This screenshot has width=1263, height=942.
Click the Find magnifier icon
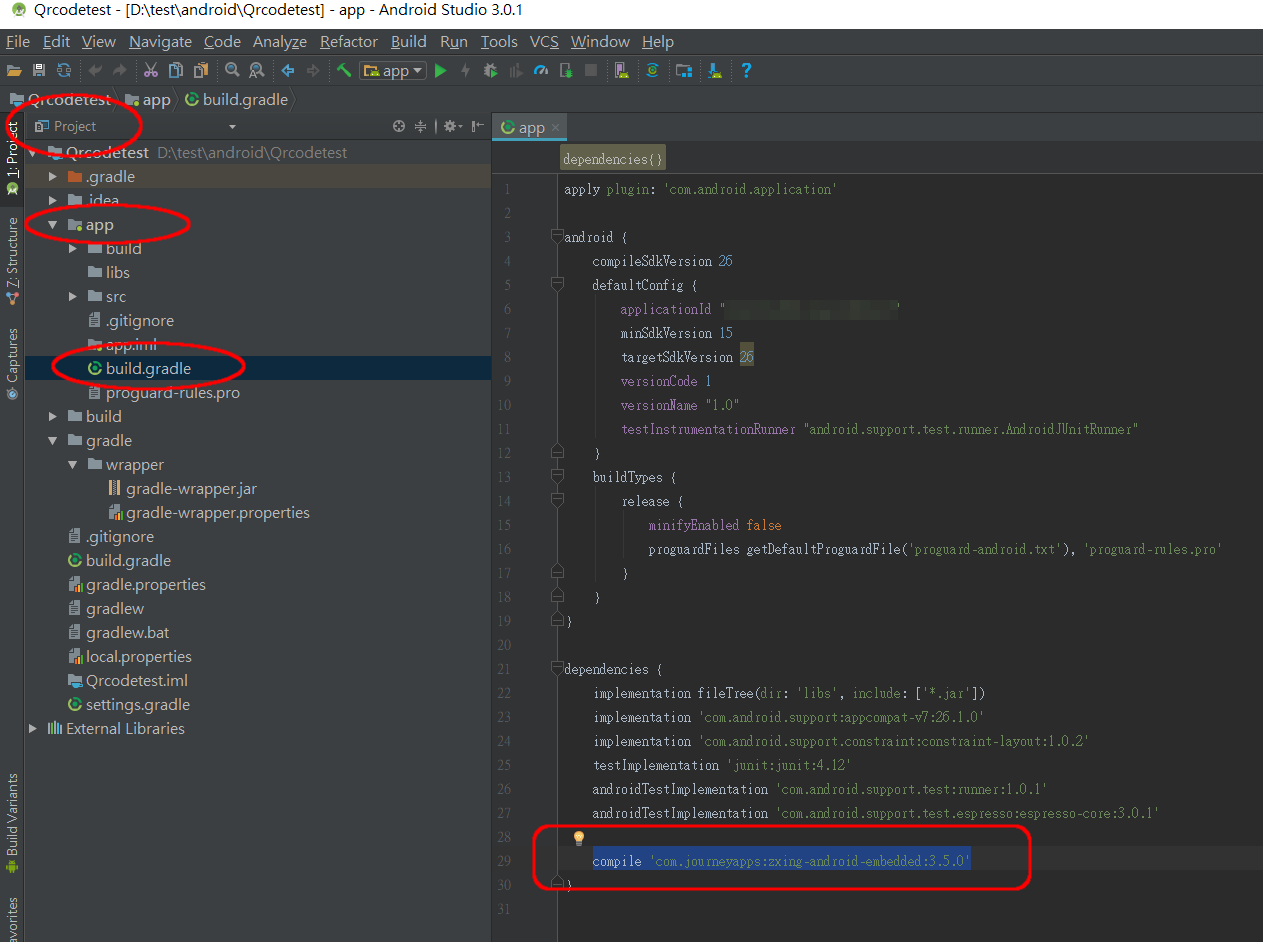(232, 70)
